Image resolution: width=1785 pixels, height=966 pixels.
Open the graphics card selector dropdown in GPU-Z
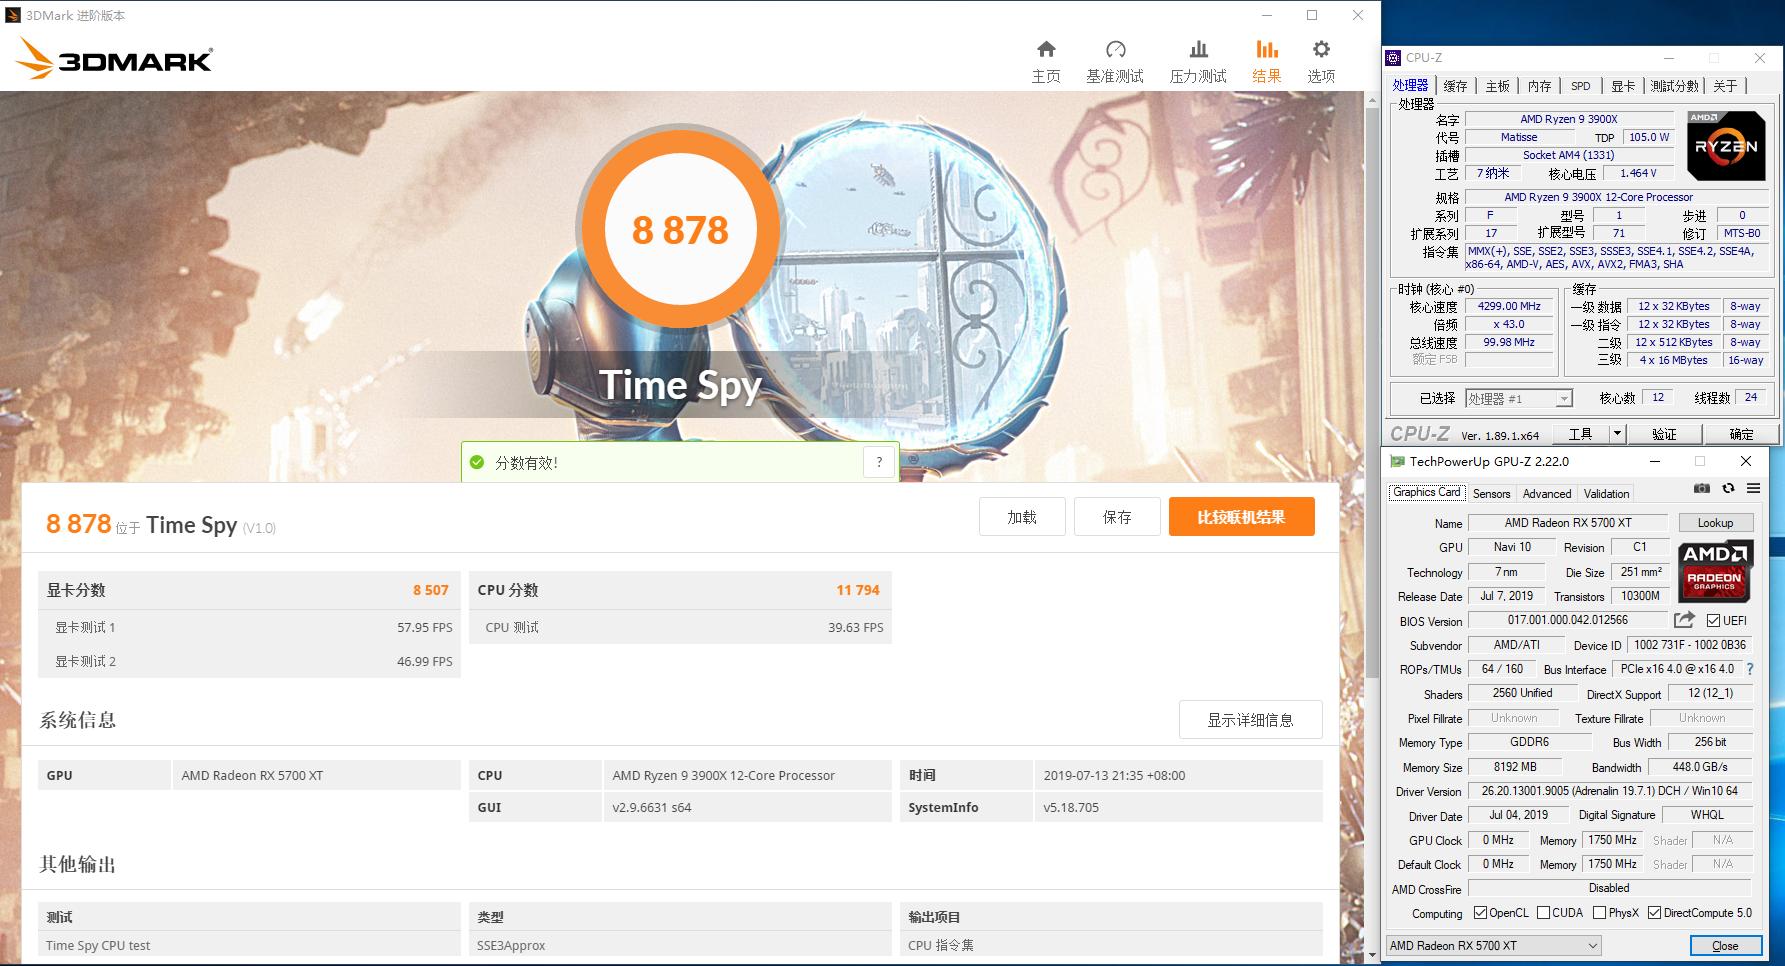pyautogui.click(x=1592, y=945)
